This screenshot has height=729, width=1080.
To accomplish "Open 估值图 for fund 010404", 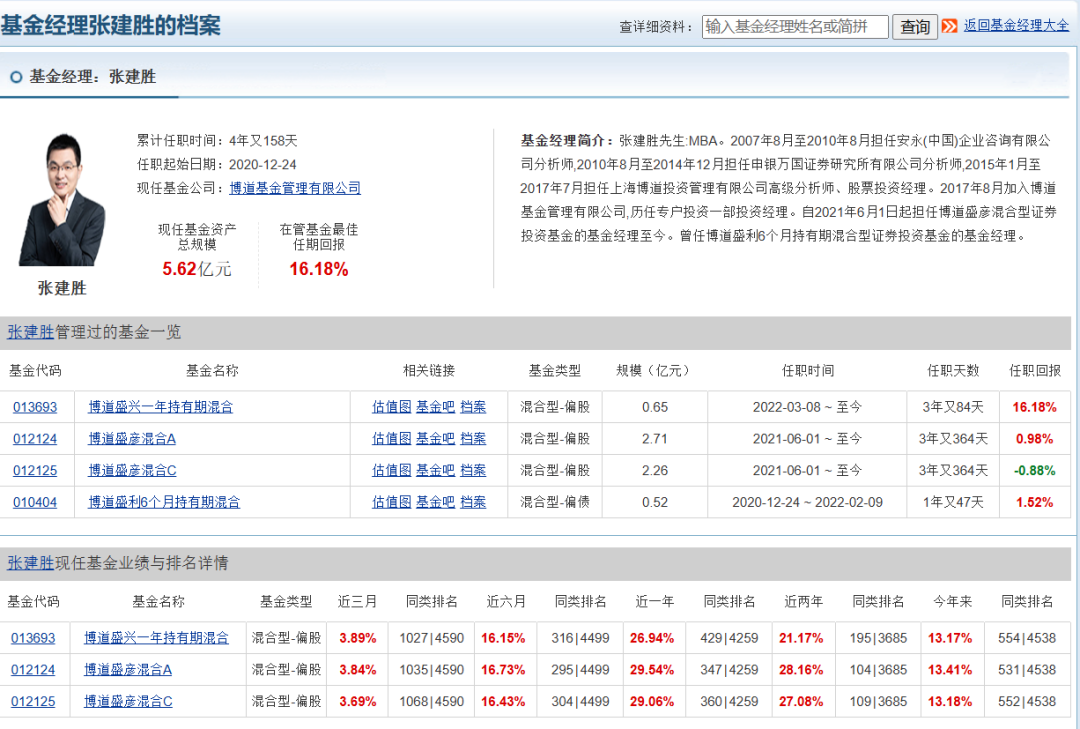I will [x=391, y=502].
